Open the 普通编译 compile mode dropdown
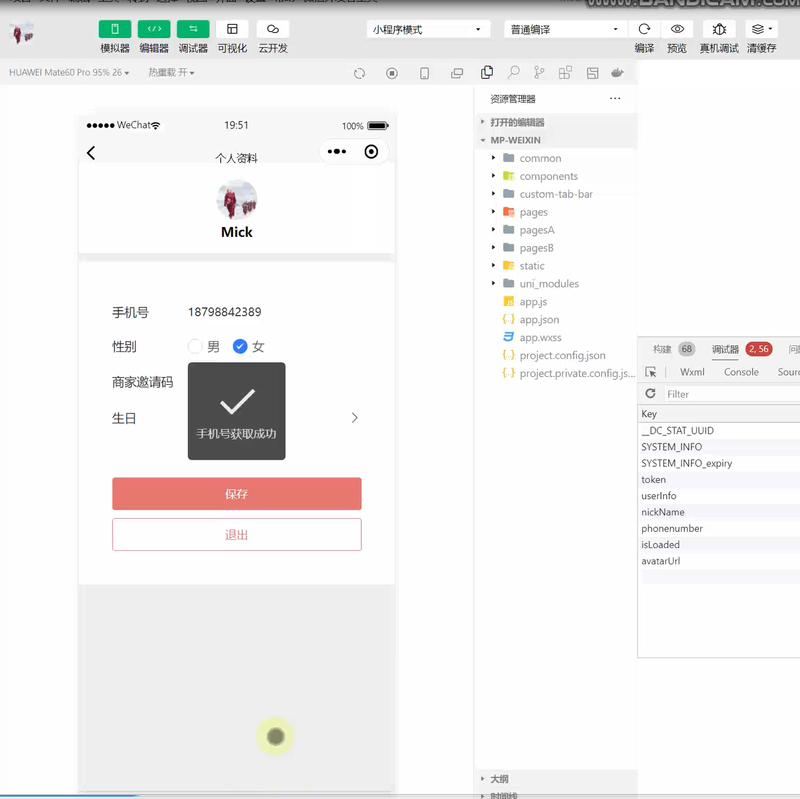800x799 pixels. (565, 30)
